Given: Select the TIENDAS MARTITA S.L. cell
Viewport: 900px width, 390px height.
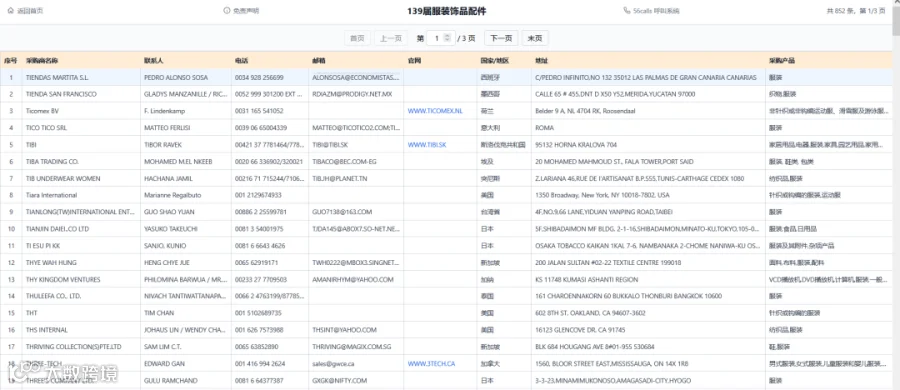Looking at the screenshot, I should (81, 77).
